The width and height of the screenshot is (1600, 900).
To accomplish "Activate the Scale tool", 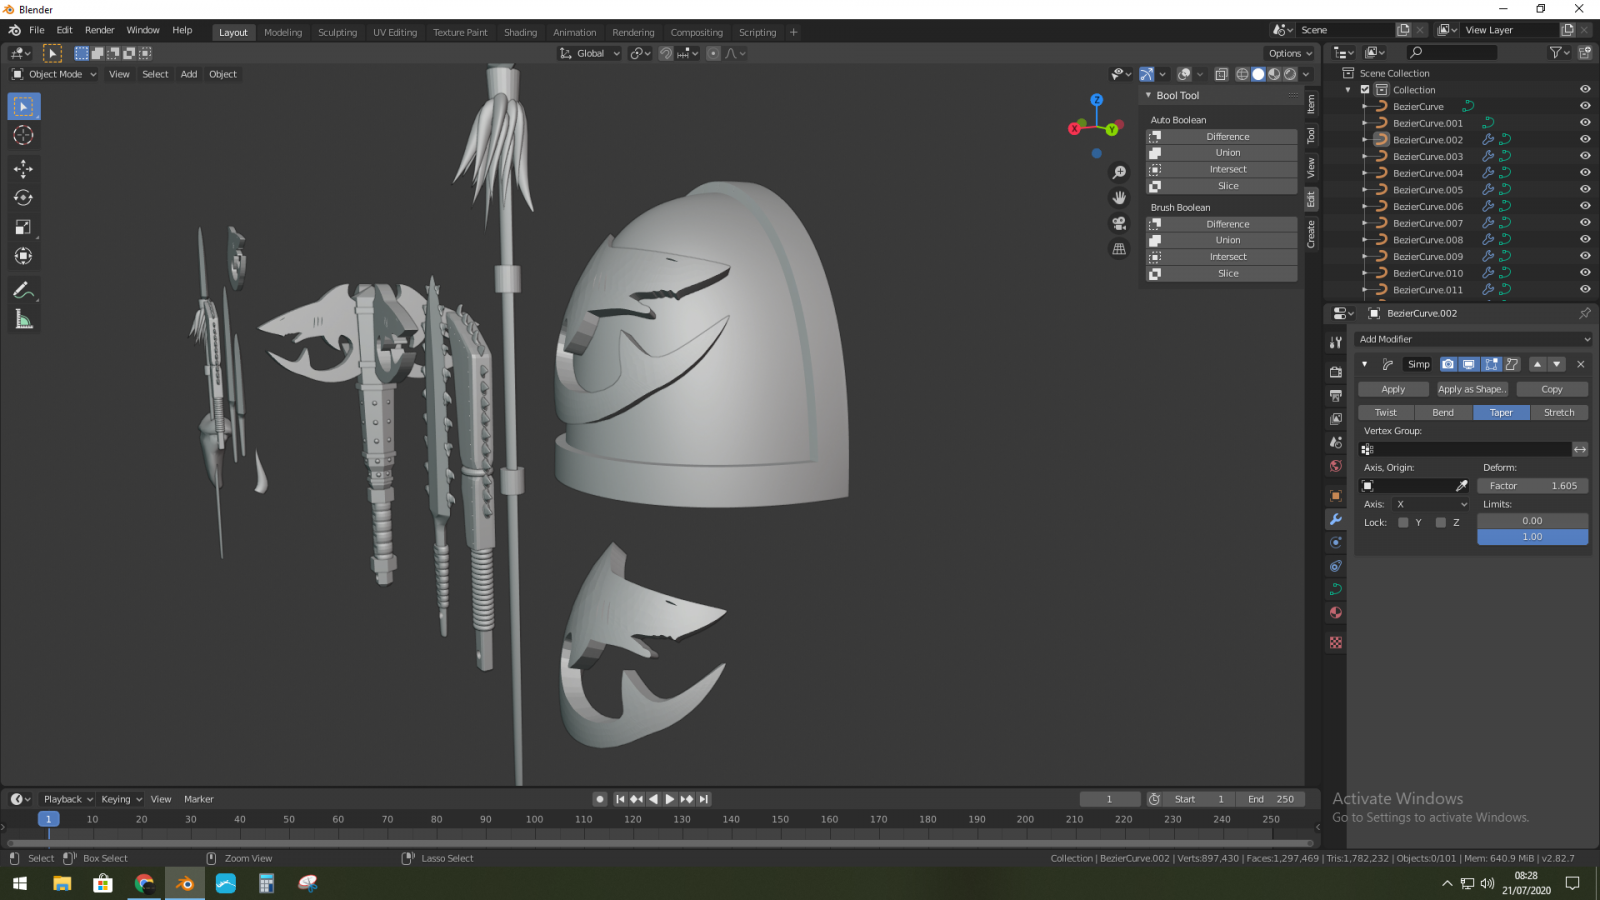I will pos(23,227).
